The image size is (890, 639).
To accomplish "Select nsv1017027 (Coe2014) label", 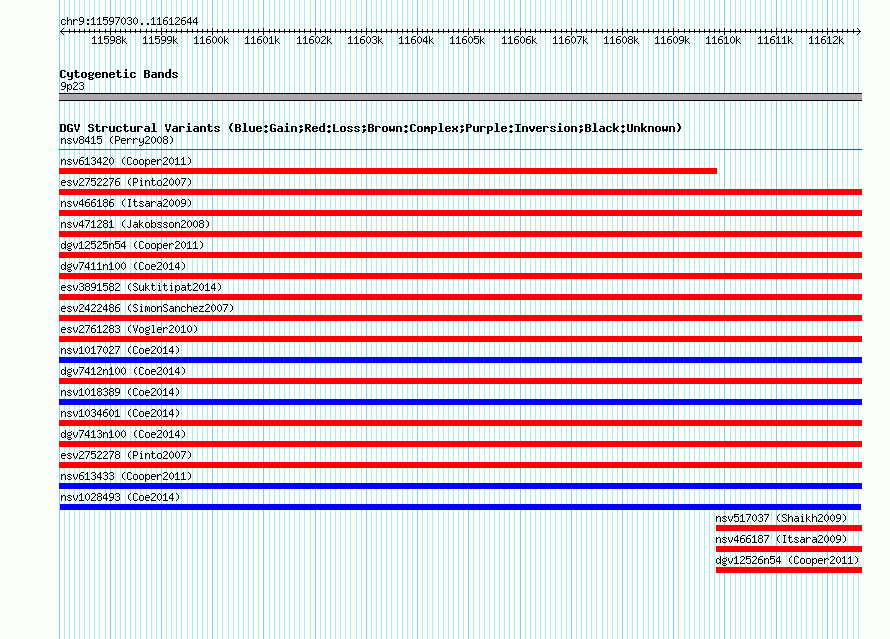I will coord(120,350).
